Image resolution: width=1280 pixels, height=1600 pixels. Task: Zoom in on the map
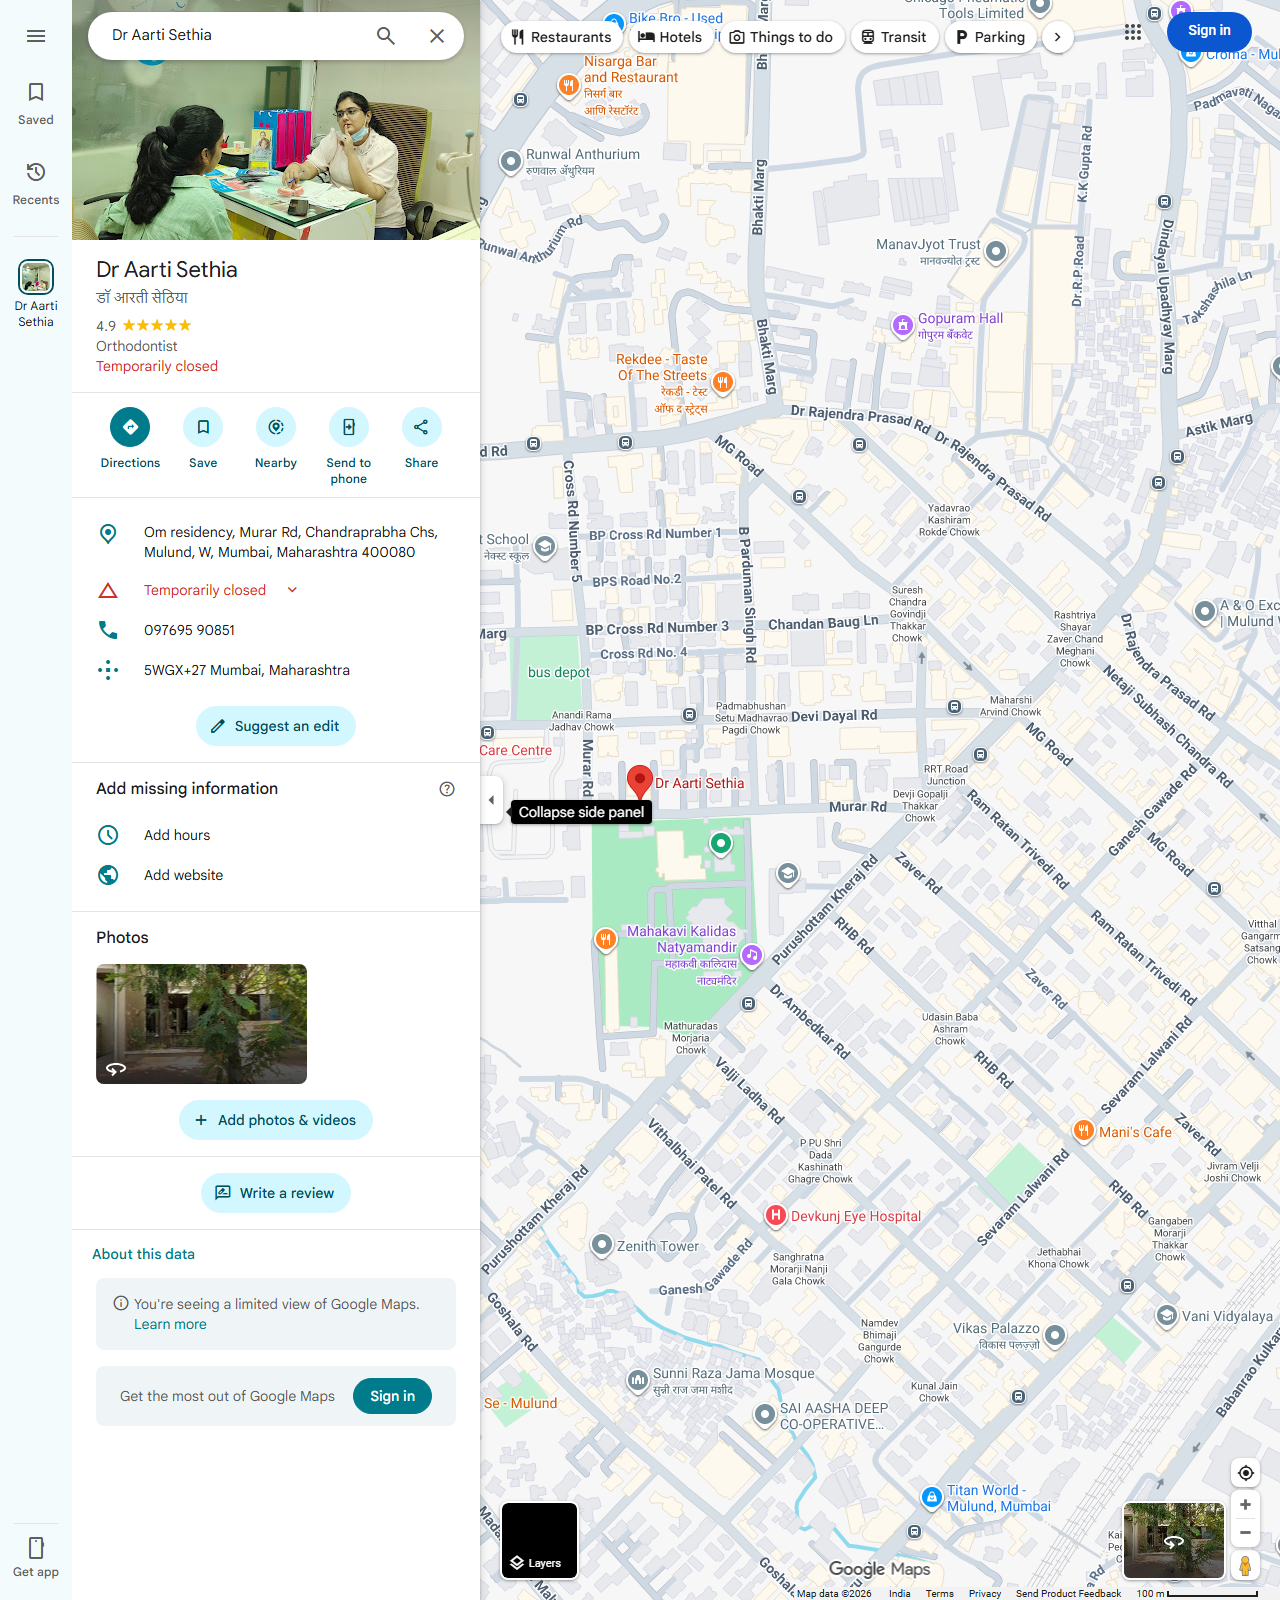click(x=1245, y=1504)
